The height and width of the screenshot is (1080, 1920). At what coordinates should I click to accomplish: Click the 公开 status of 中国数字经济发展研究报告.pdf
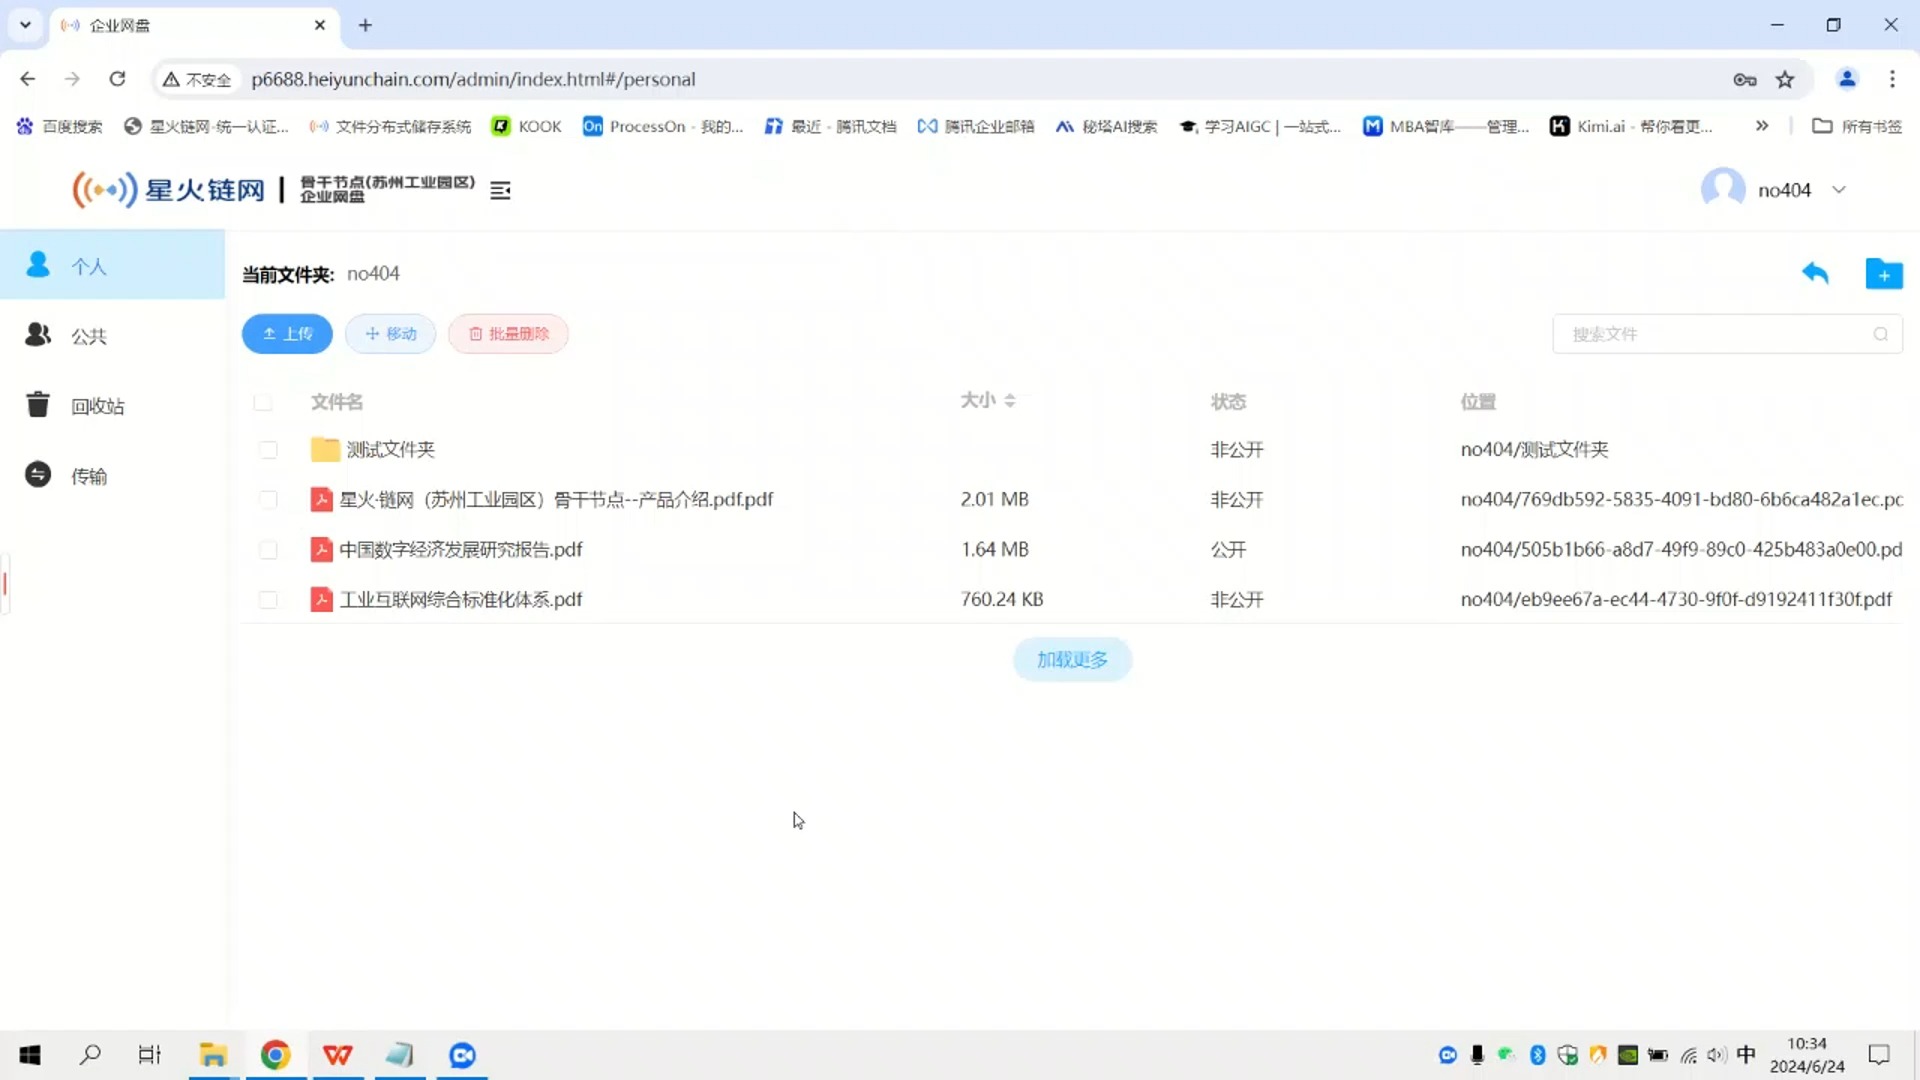point(1228,549)
